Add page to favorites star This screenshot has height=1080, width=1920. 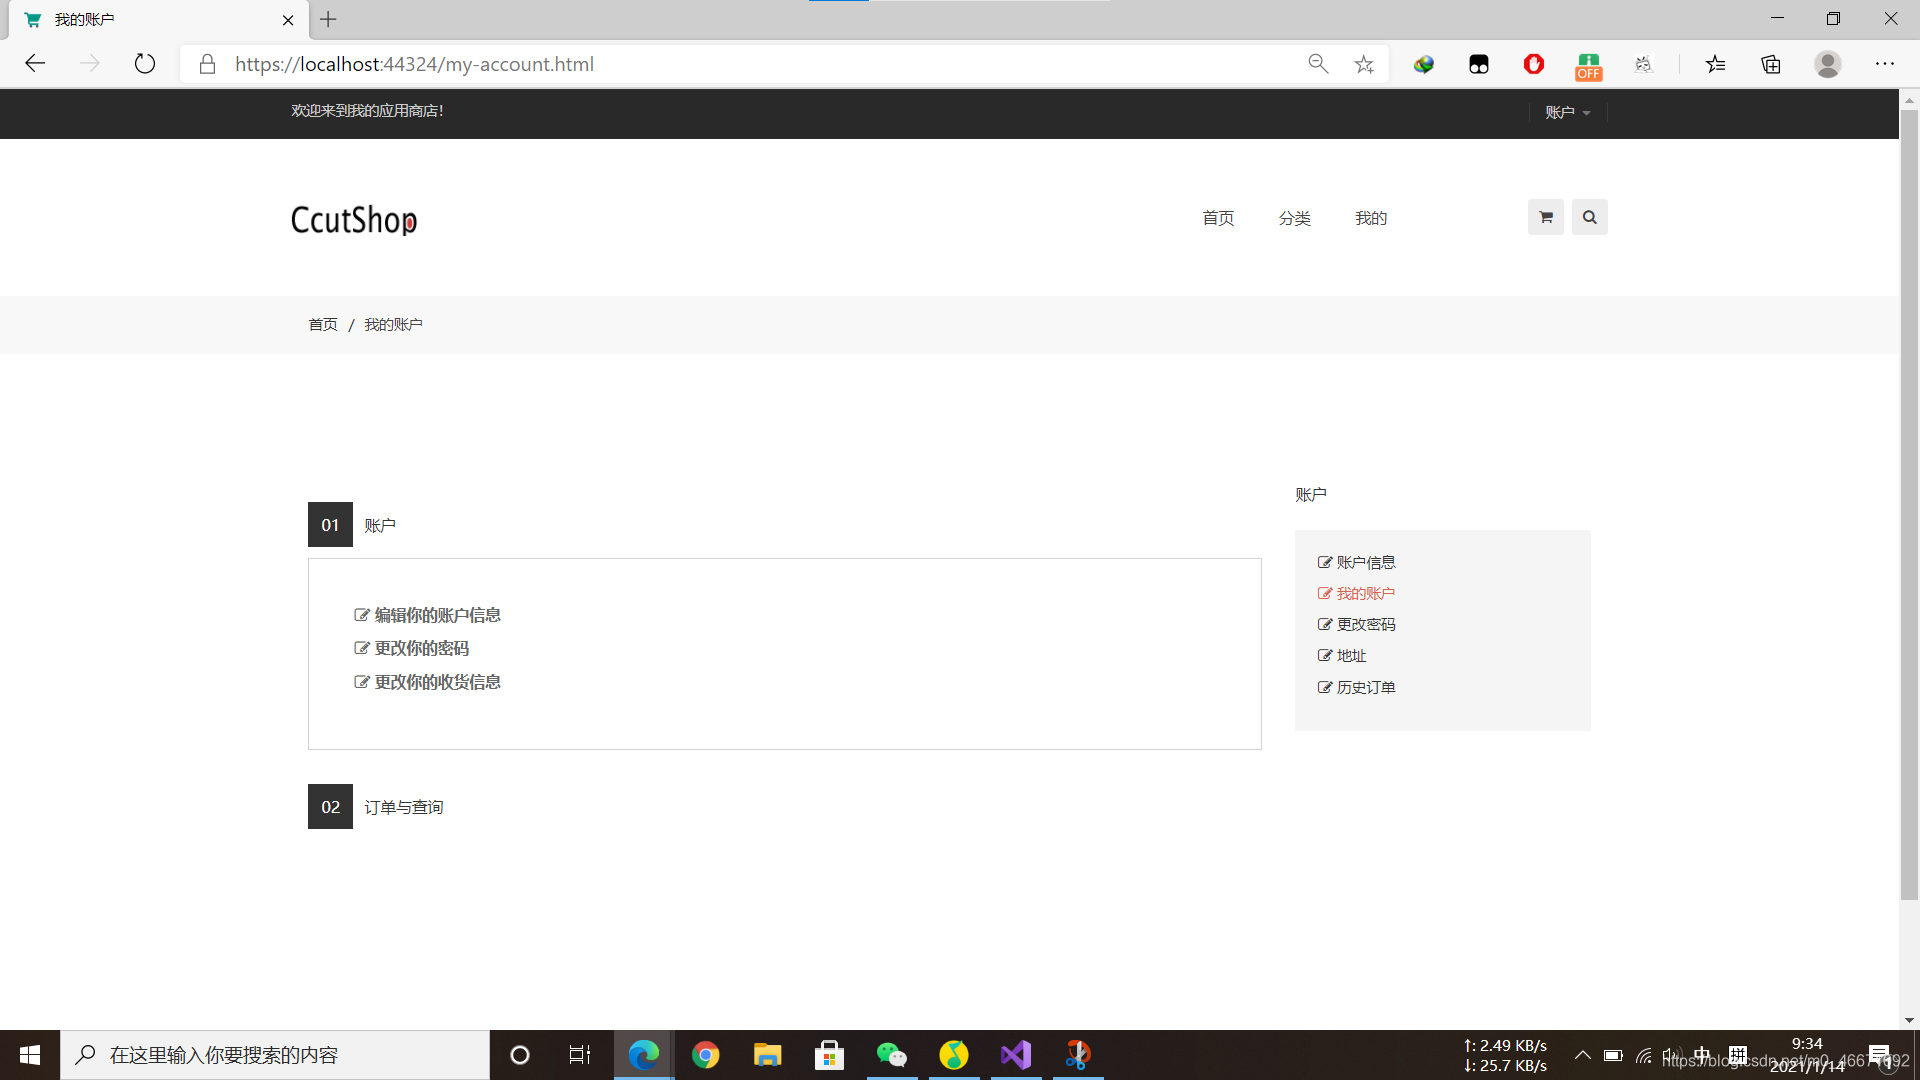click(1364, 64)
